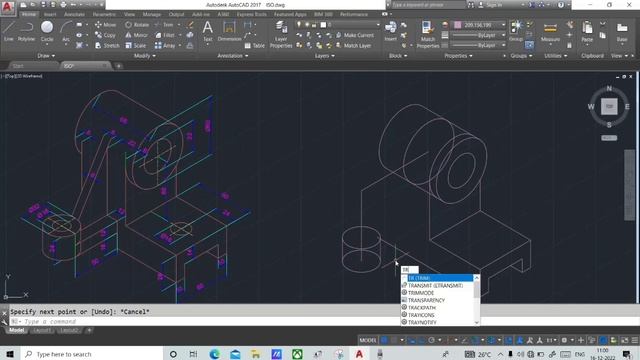Expand the Block panel dropdown

pyautogui.click(x=398, y=56)
